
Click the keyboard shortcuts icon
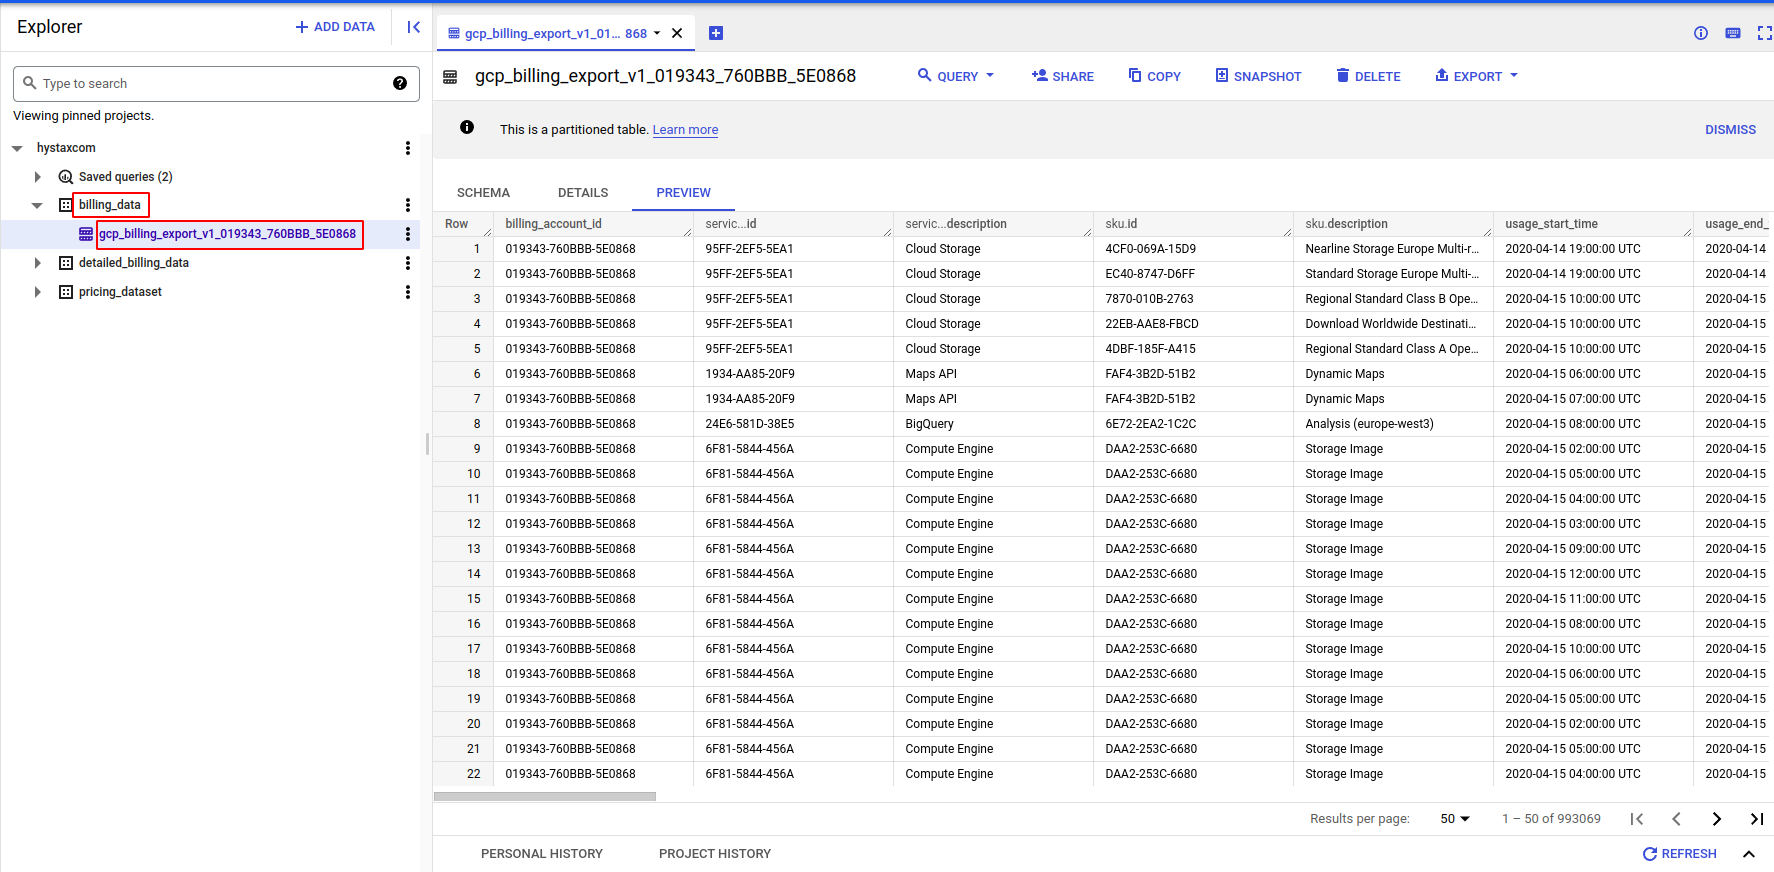(x=1733, y=33)
